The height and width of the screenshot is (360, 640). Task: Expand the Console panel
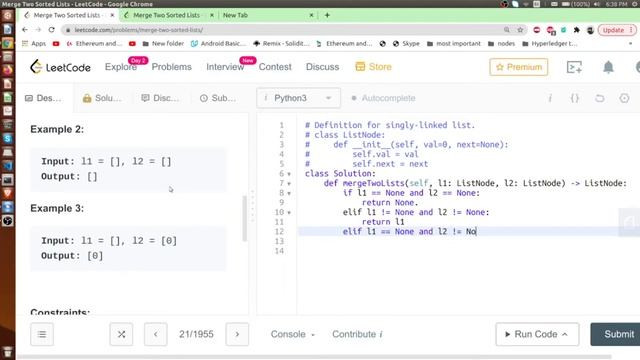tap(293, 334)
